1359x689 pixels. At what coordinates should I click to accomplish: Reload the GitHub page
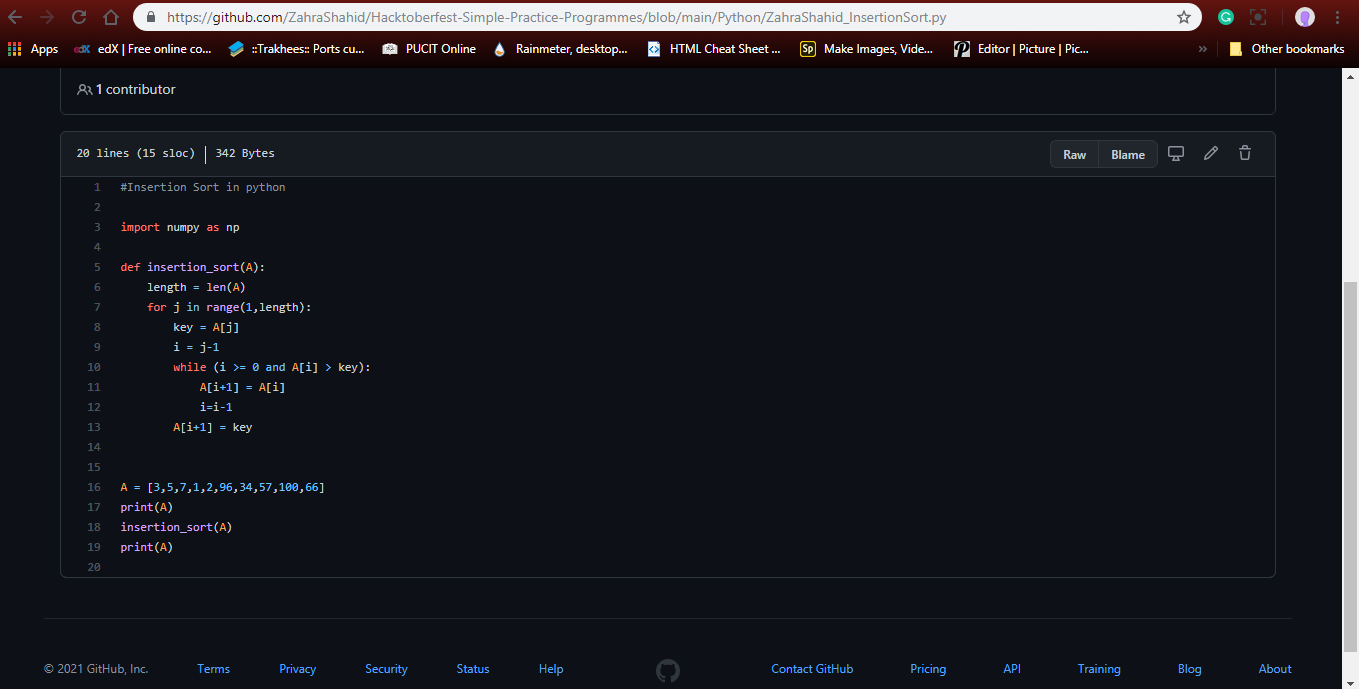[79, 17]
